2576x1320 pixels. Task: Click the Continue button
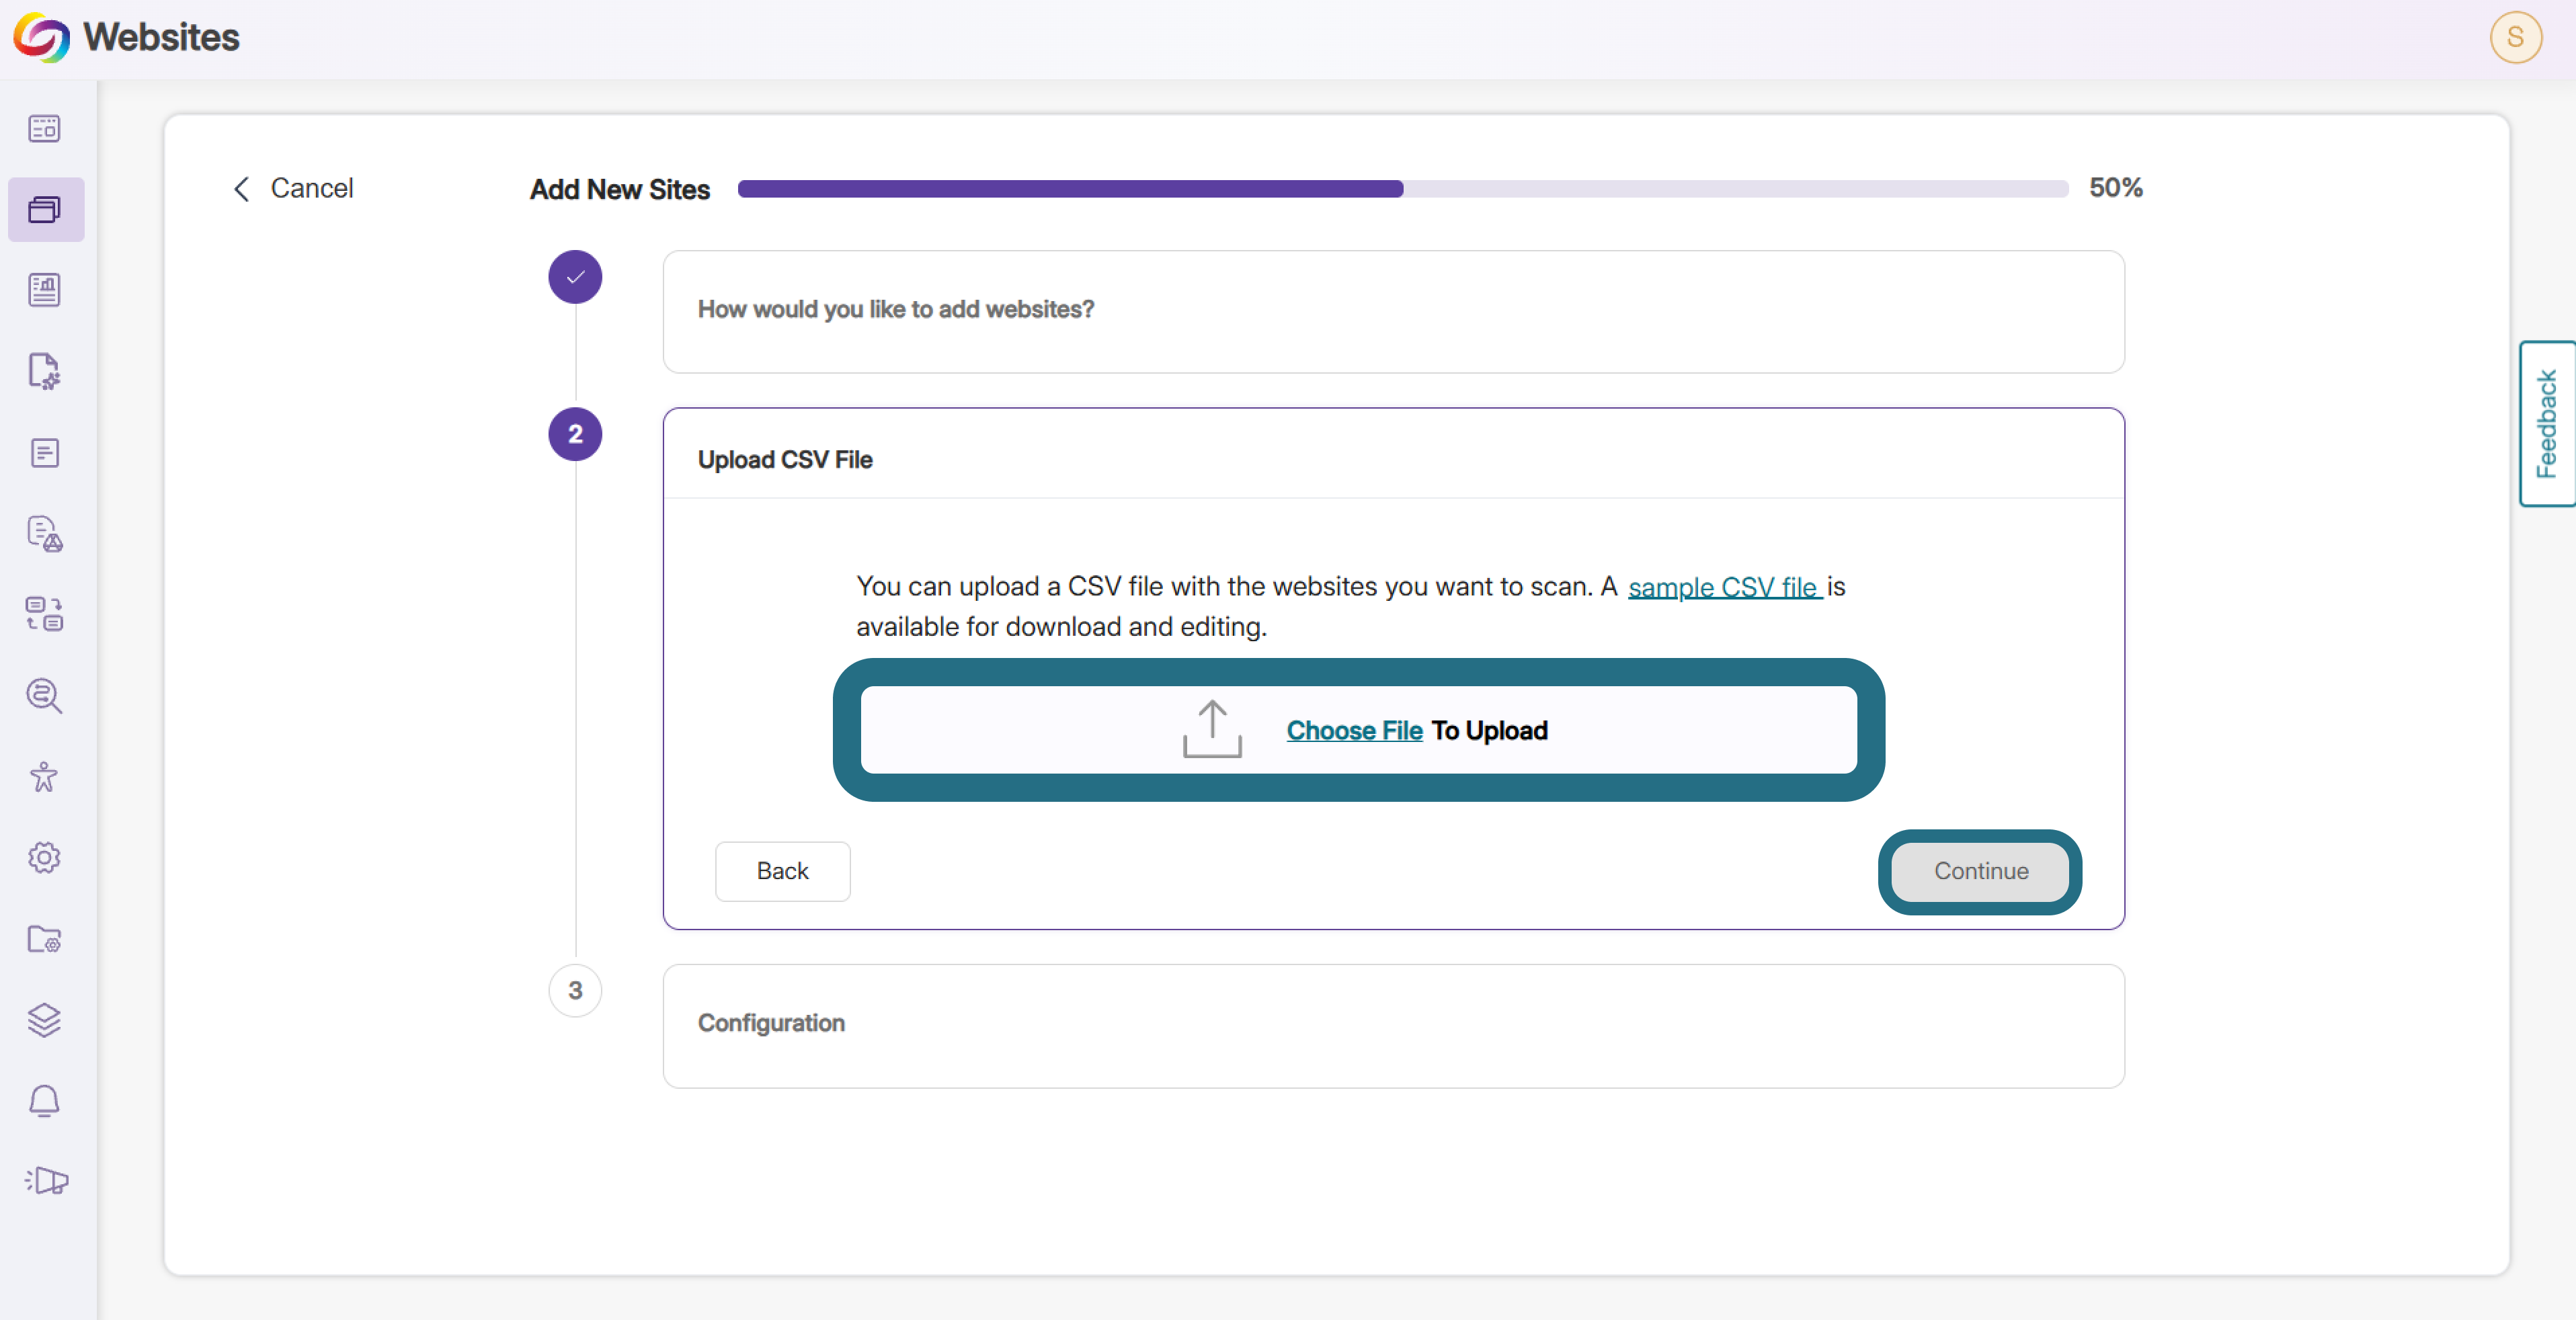[1980, 871]
